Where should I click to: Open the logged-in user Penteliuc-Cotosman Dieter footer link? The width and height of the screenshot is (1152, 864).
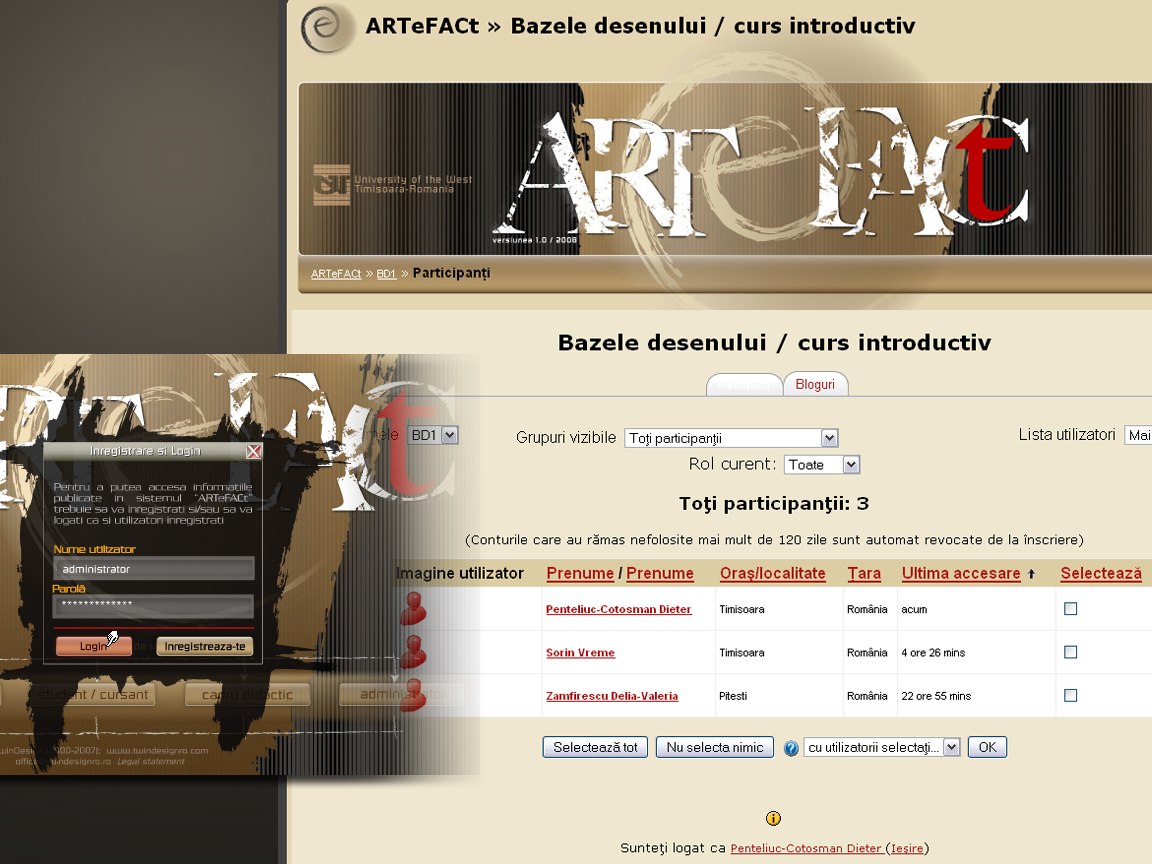[807, 848]
